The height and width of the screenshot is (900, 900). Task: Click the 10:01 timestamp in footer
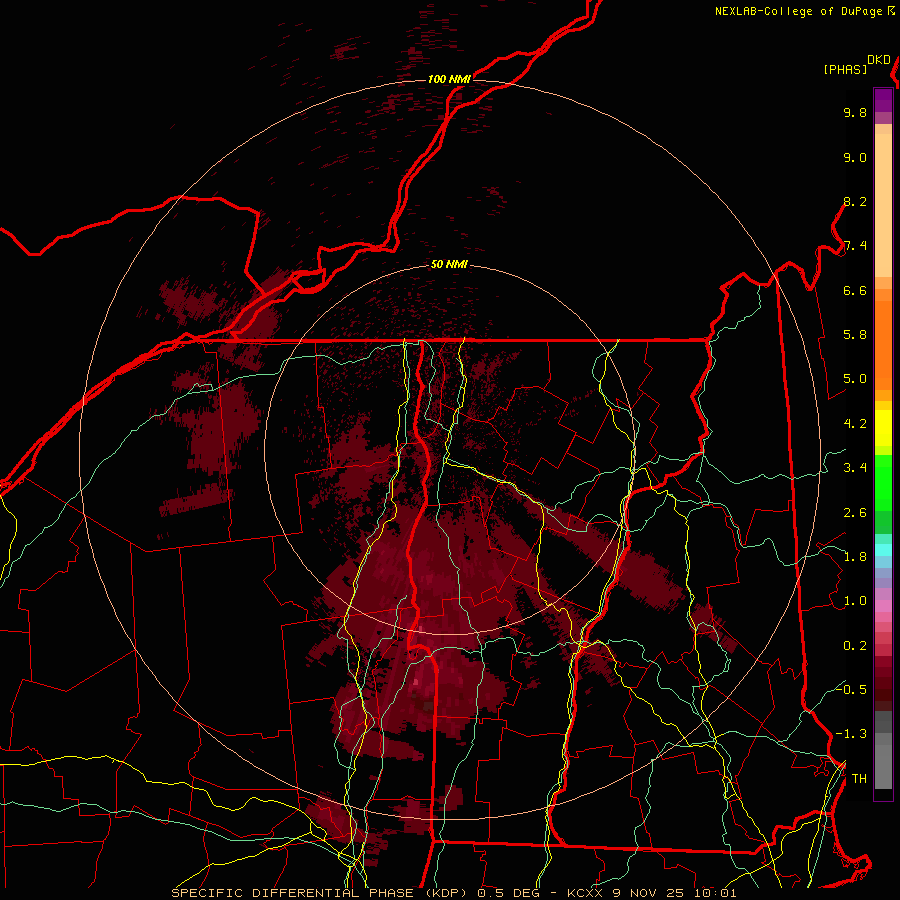[x=715, y=893]
